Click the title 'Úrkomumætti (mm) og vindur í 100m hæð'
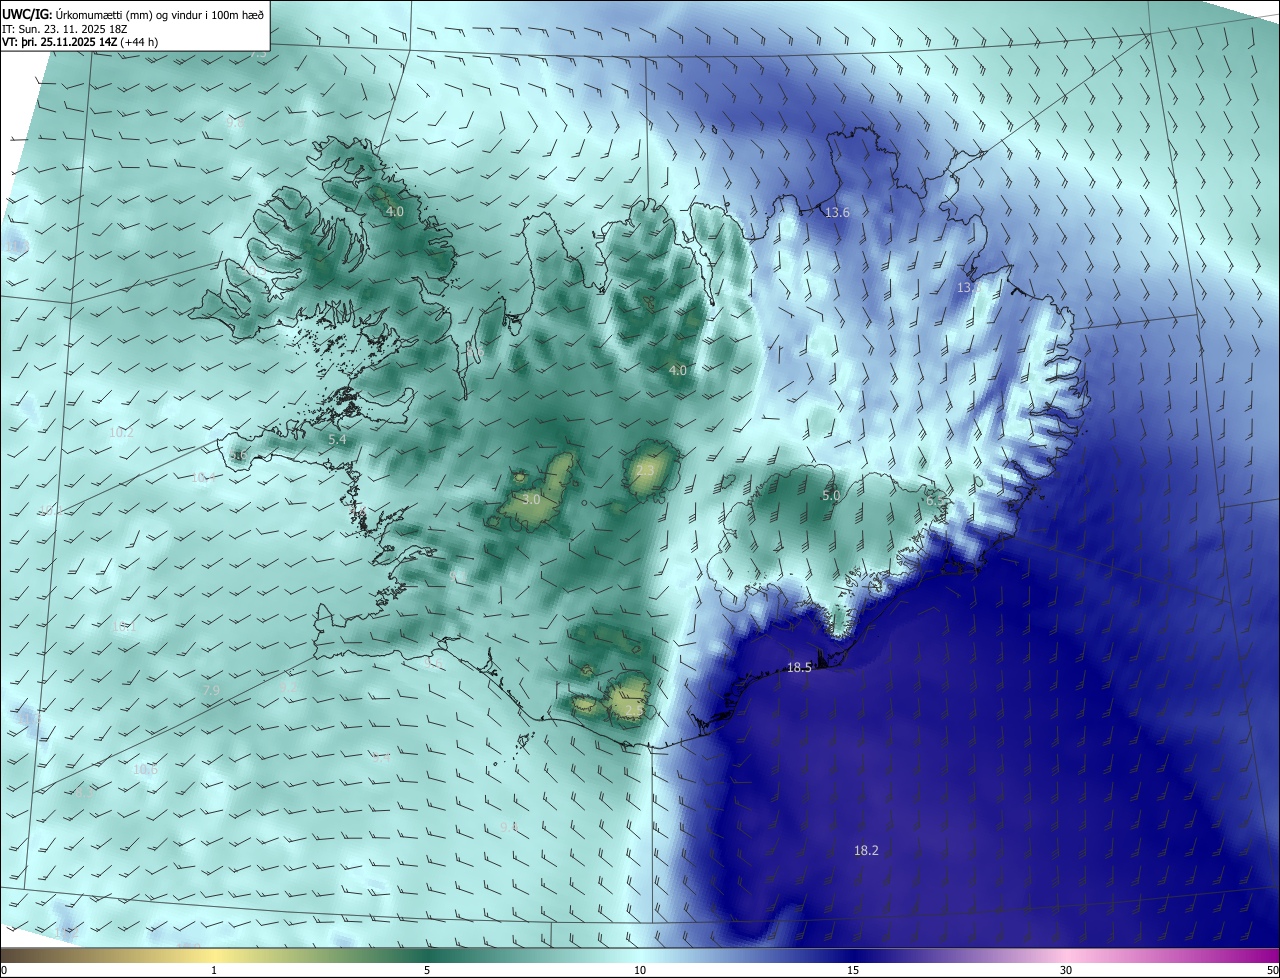Image resolution: width=1280 pixels, height=978 pixels. click(x=160, y=14)
